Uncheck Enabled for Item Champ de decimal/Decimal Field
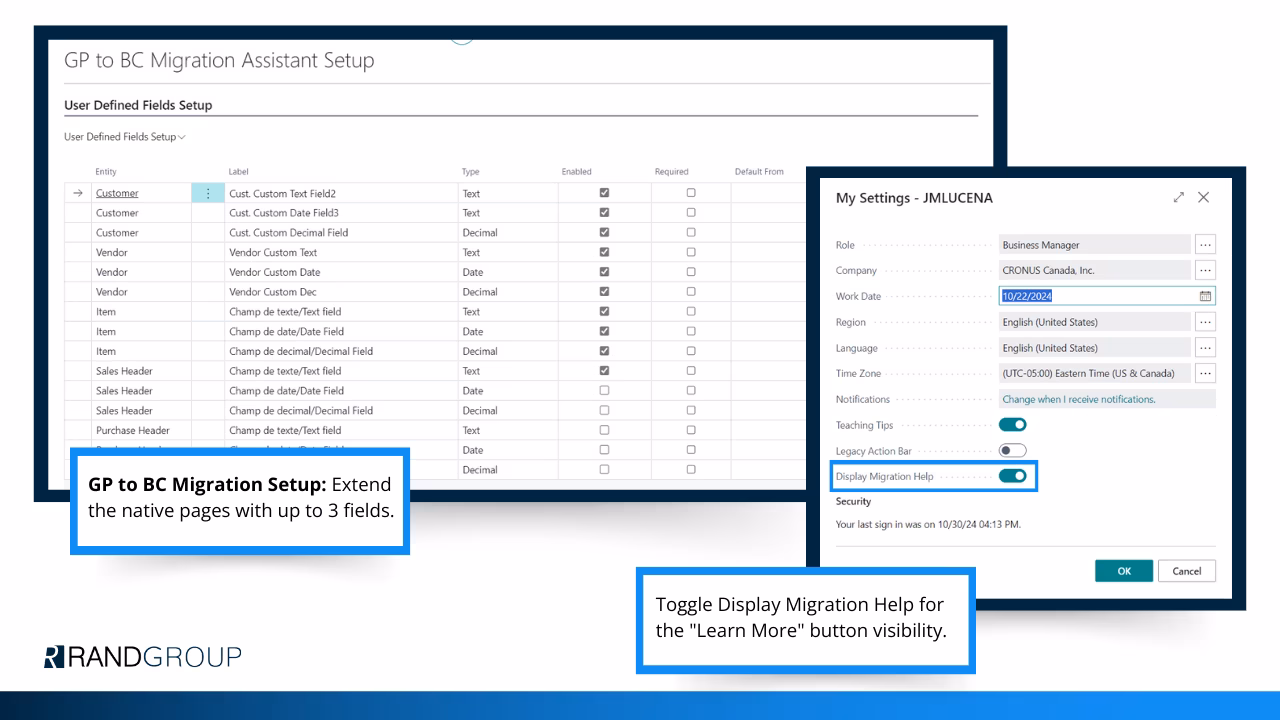This screenshot has height=720, width=1280. click(604, 351)
